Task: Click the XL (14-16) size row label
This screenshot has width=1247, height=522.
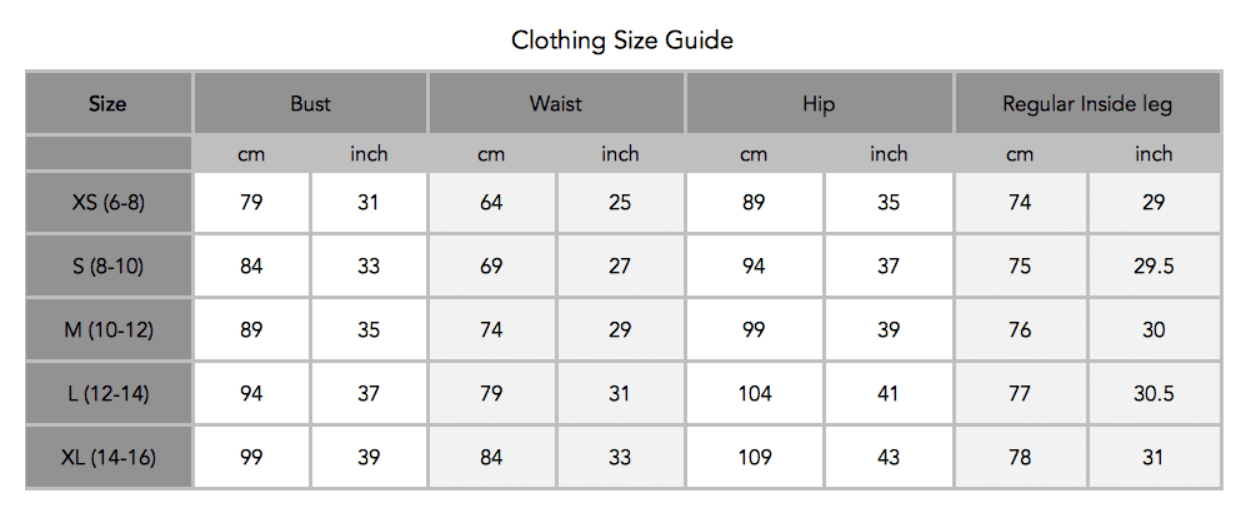Action: point(108,458)
